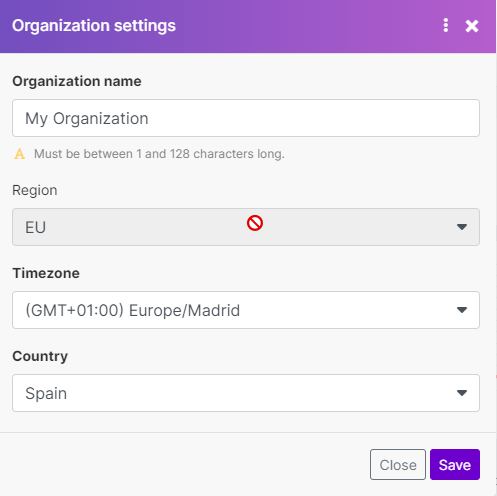This screenshot has height=496, width=497.
Task: Open the disabled Region EU dropdown
Action: point(246,227)
